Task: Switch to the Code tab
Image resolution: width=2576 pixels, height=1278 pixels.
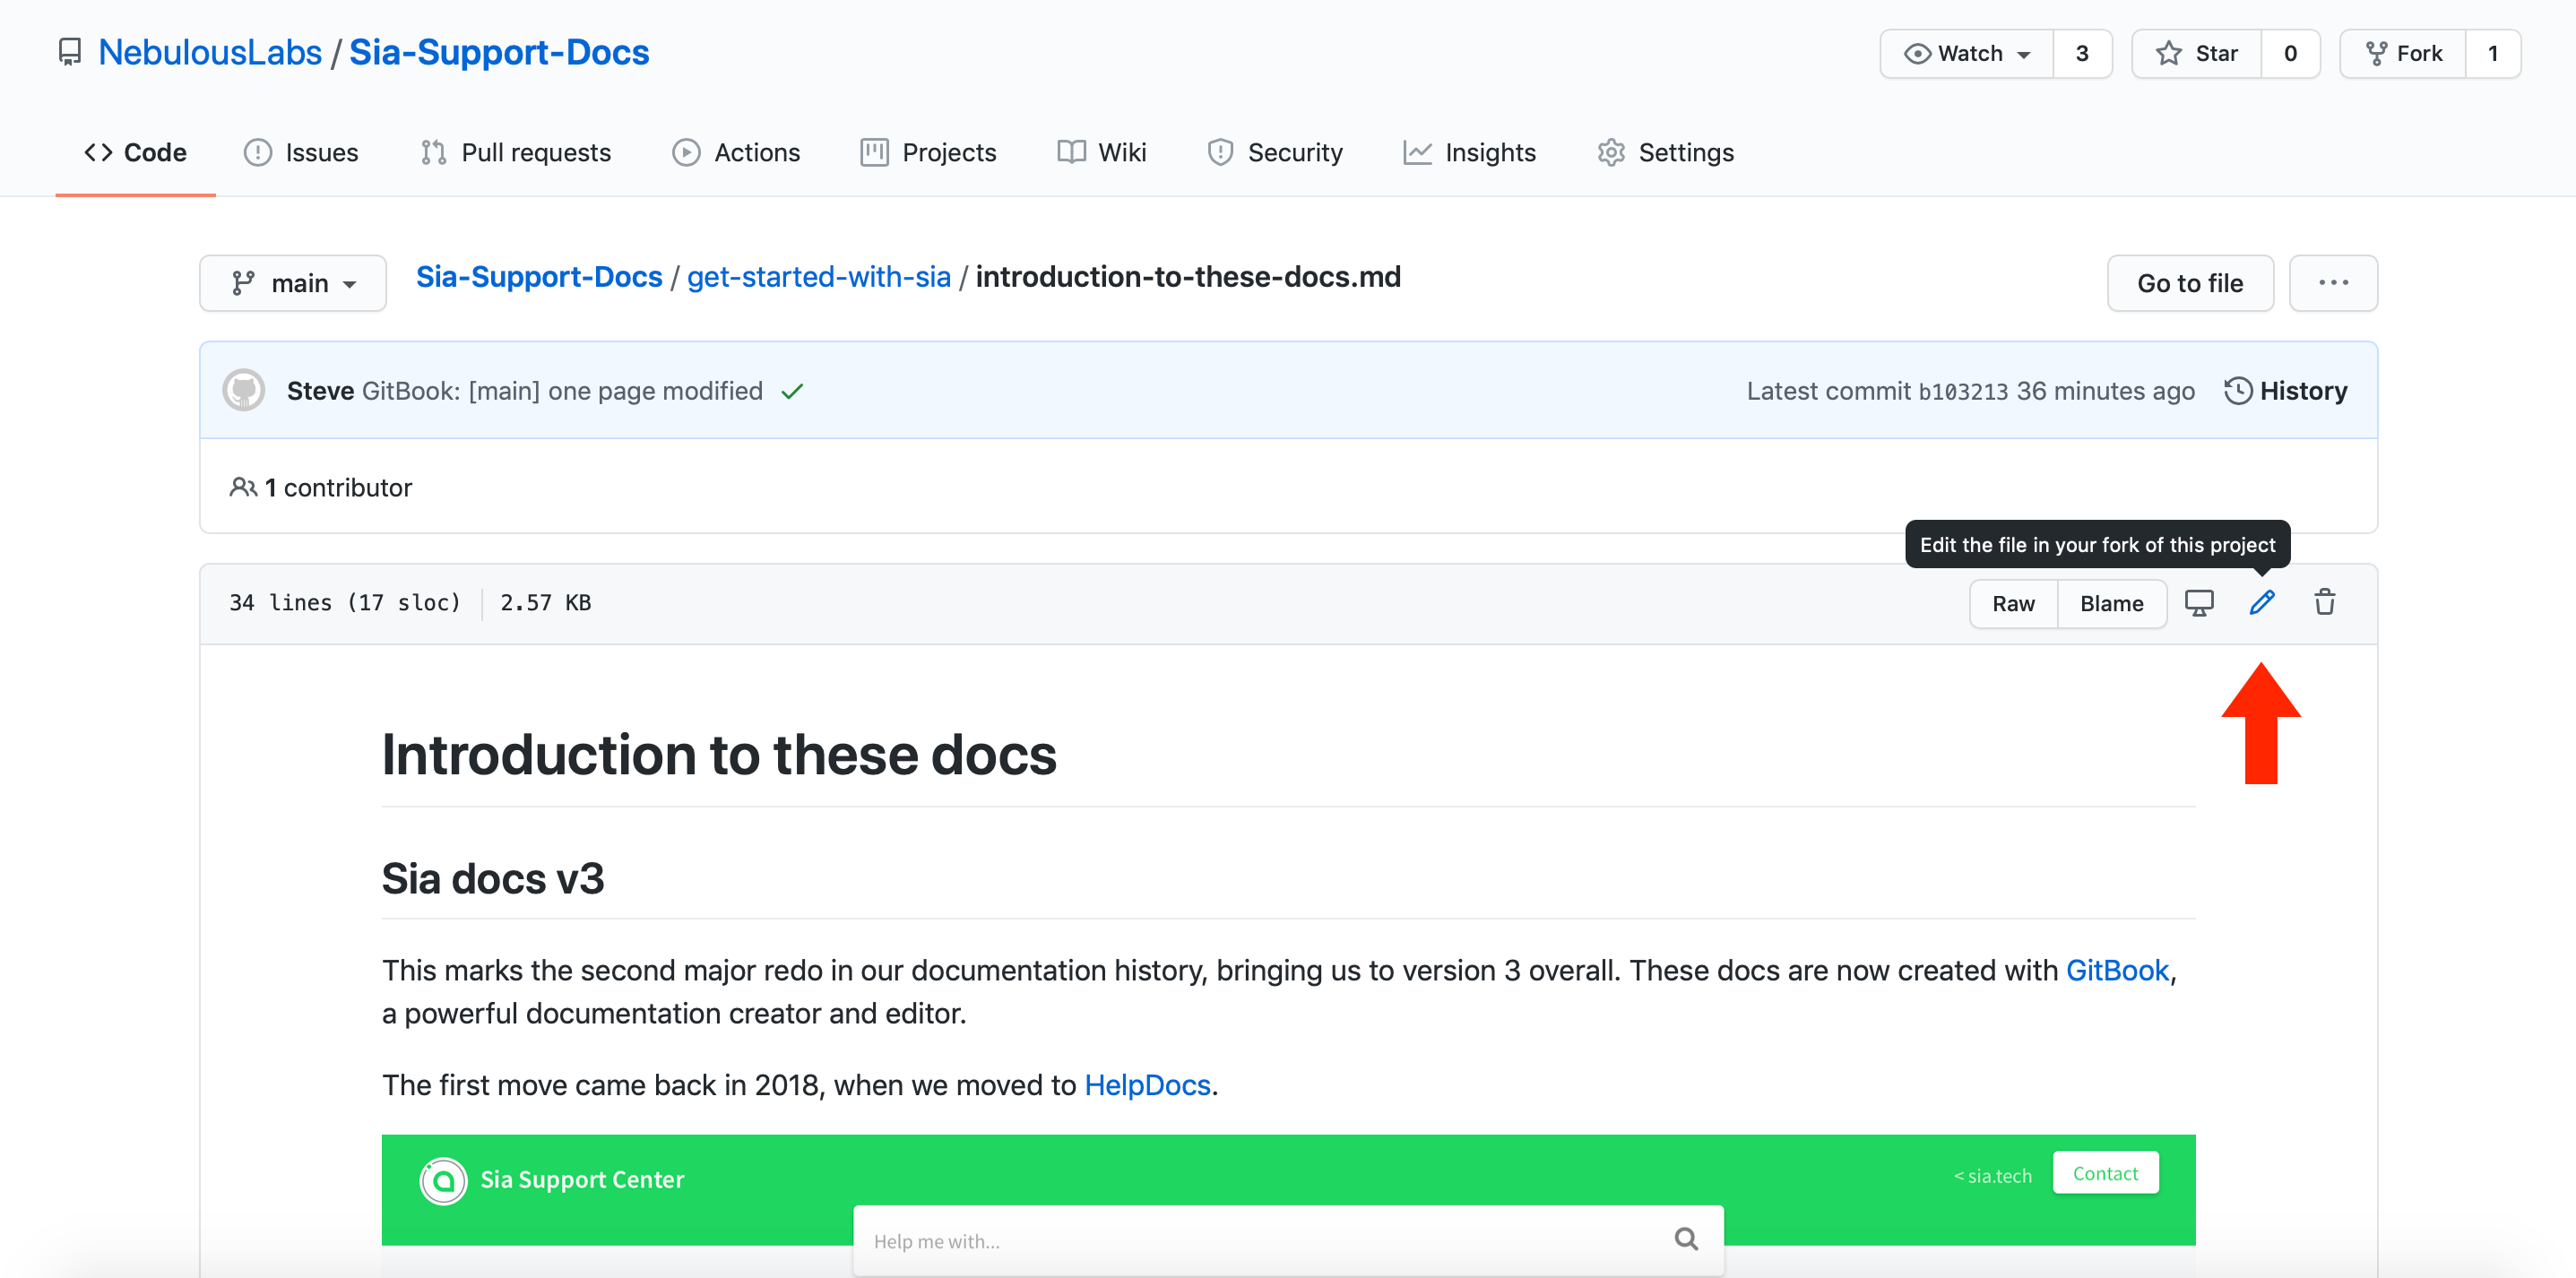Action: (135, 152)
